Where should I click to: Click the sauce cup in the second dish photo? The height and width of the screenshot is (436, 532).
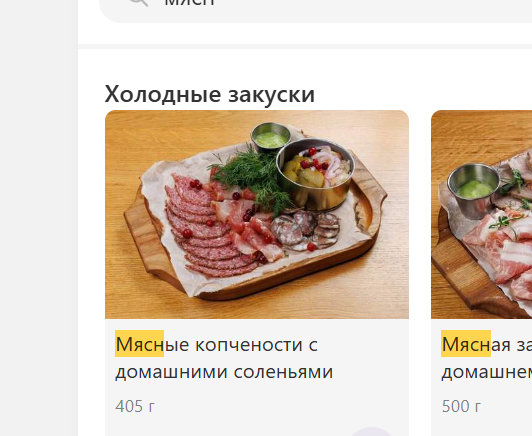(474, 190)
